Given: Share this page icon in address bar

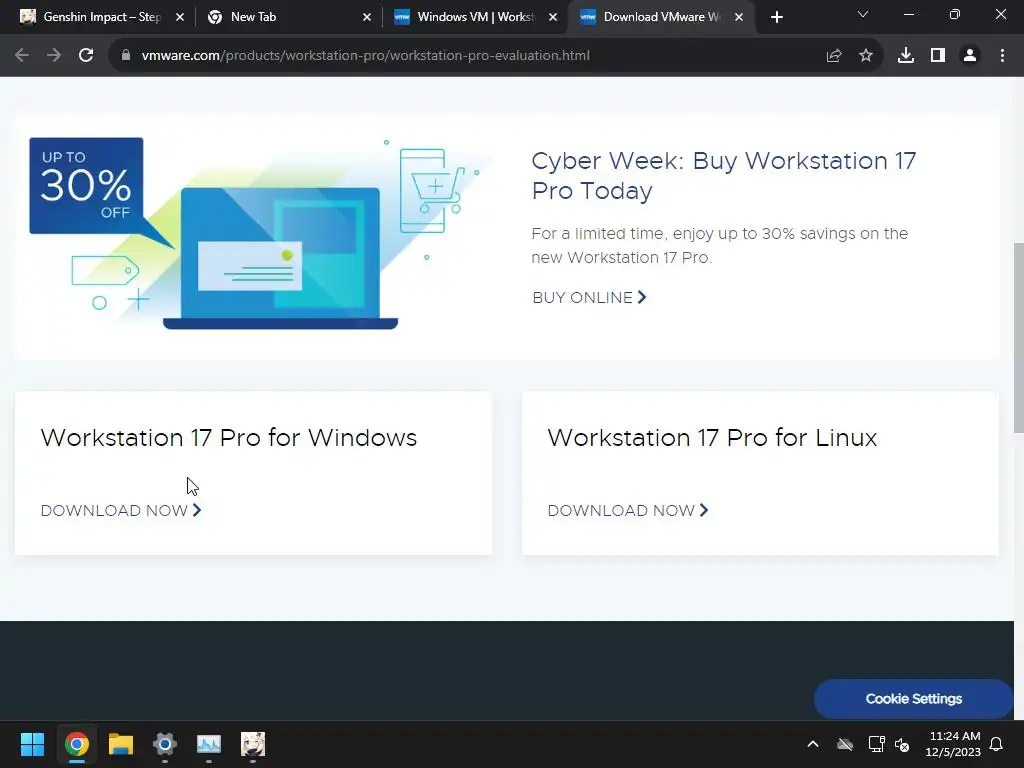Looking at the screenshot, I should (x=834, y=56).
